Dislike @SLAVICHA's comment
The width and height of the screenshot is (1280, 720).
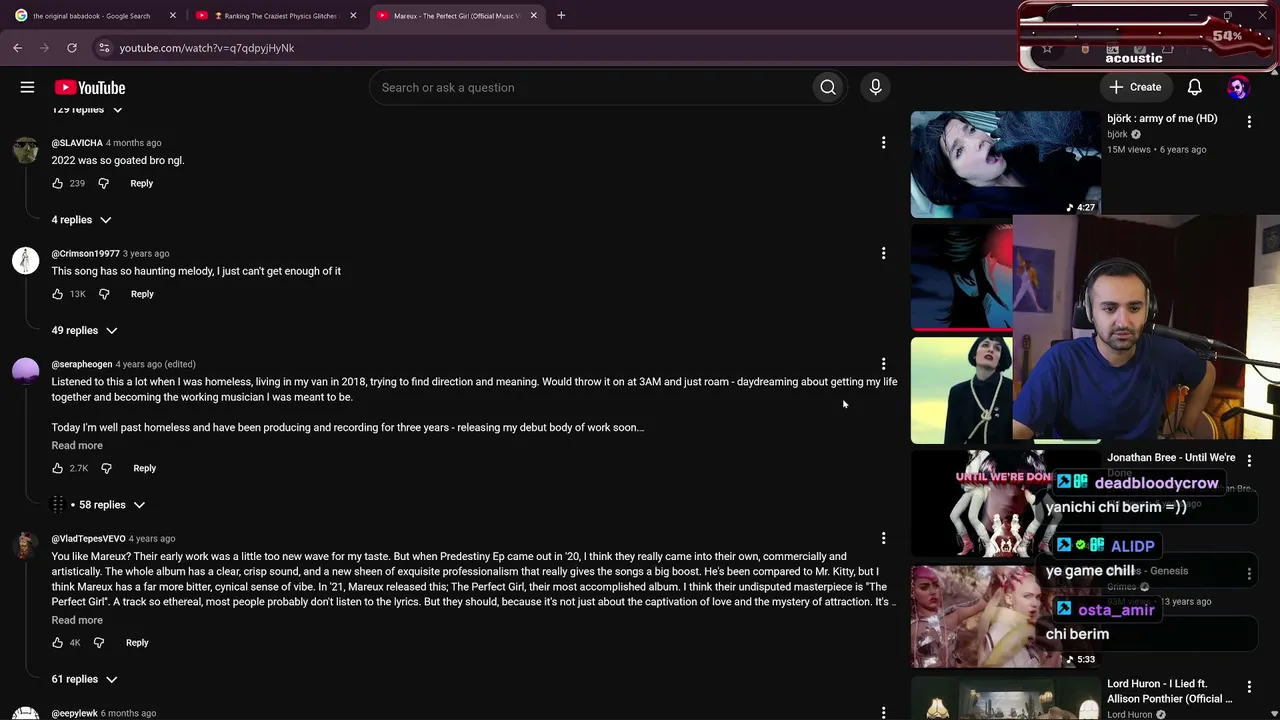(103, 183)
